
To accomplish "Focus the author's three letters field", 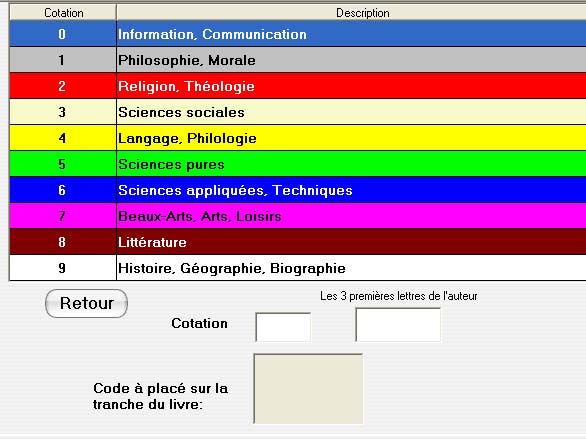I will pos(398,324).
